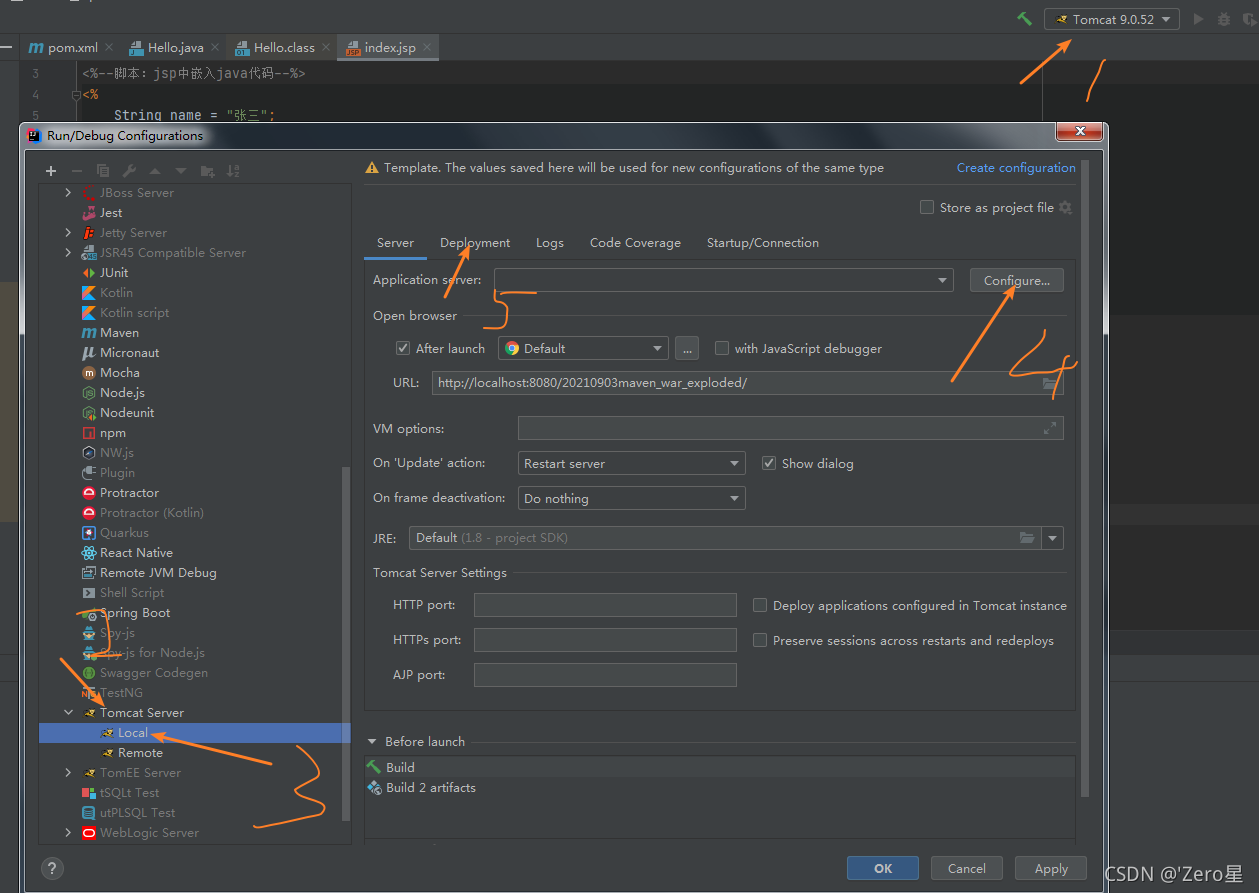Click the Cancel button

(x=967, y=868)
